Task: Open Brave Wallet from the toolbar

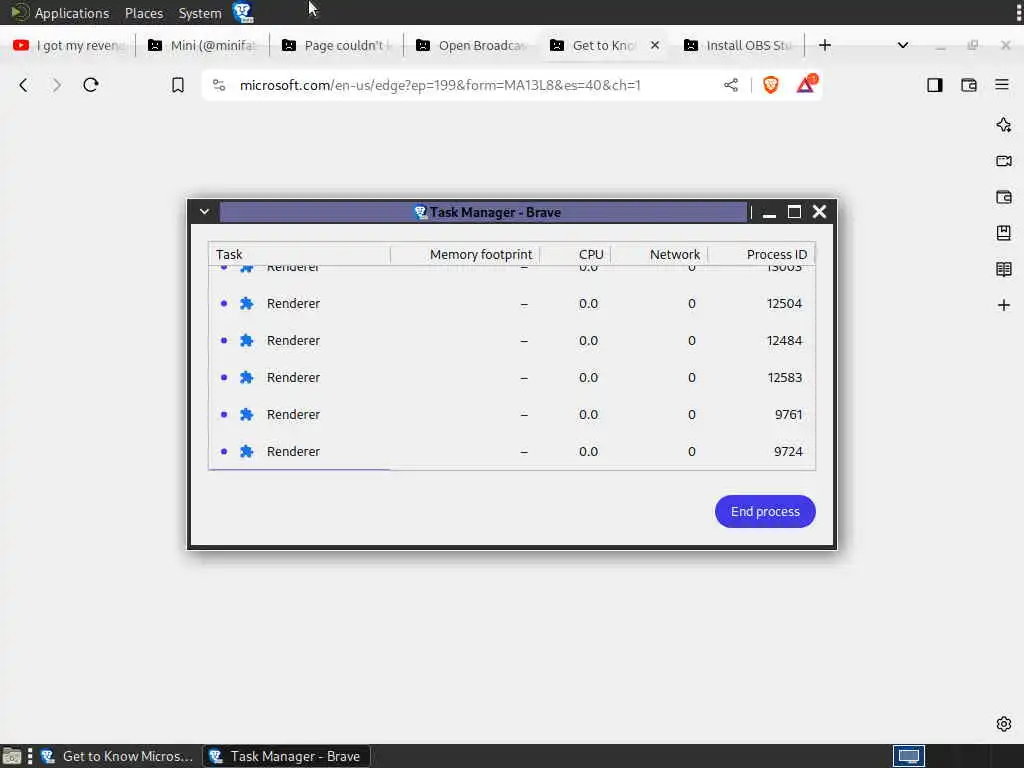Action: click(968, 85)
